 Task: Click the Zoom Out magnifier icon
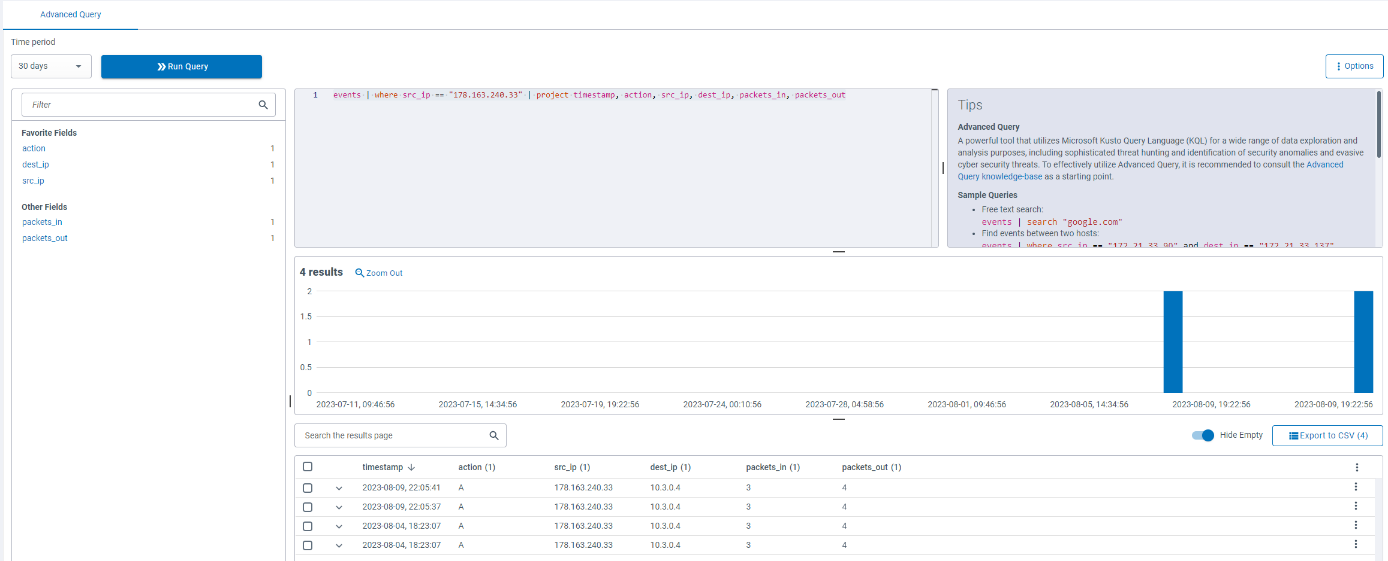[360, 273]
